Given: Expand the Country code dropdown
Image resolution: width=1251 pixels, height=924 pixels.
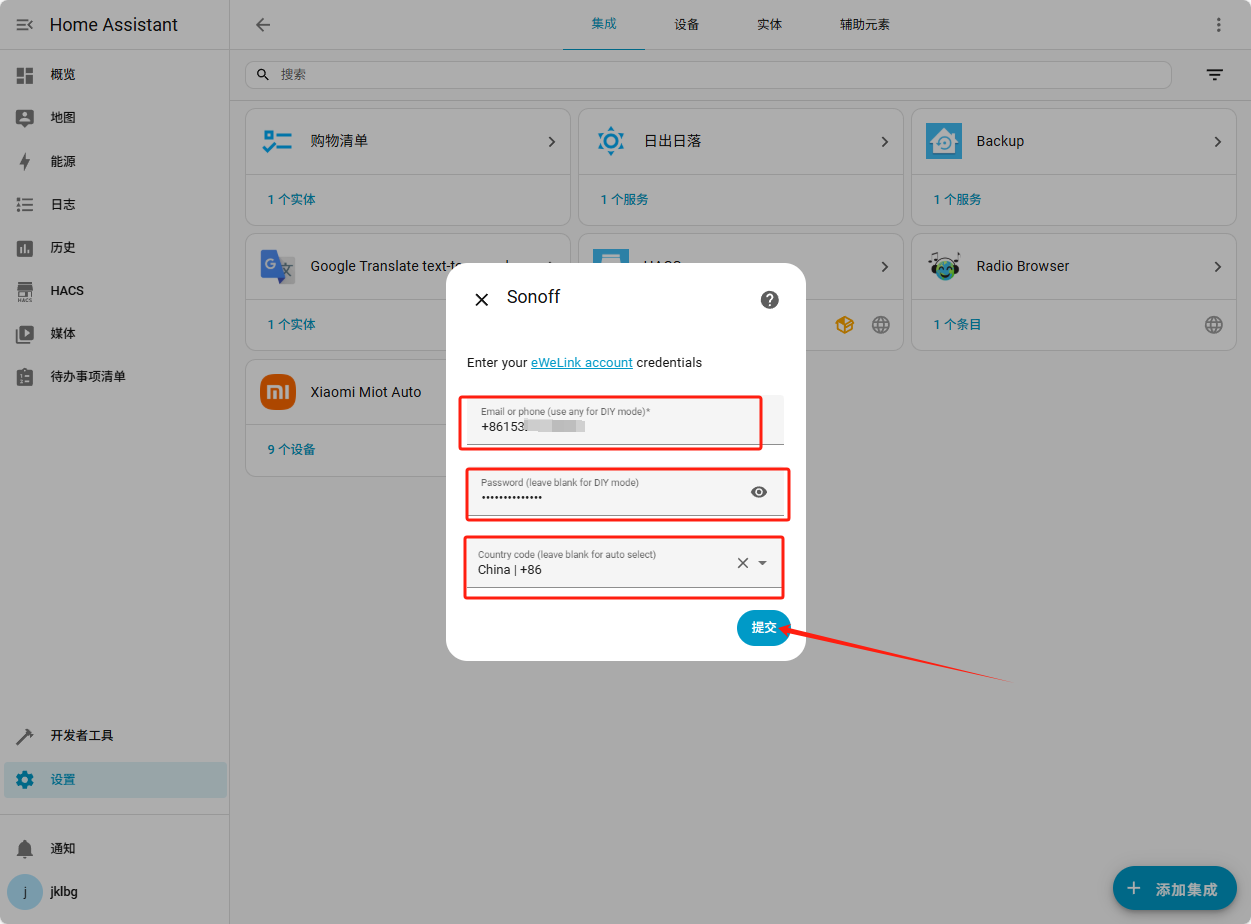Looking at the screenshot, I should 763,563.
